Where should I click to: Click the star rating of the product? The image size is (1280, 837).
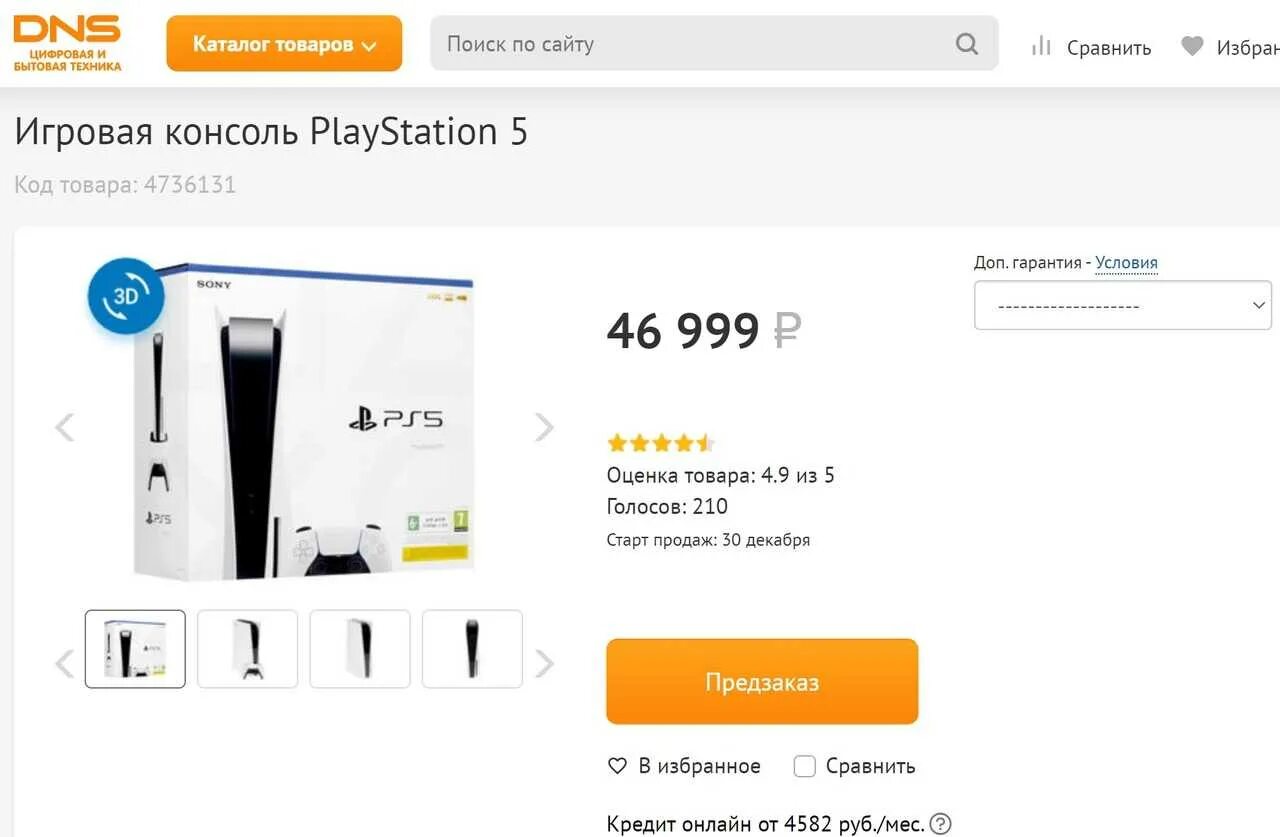[660, 443]
